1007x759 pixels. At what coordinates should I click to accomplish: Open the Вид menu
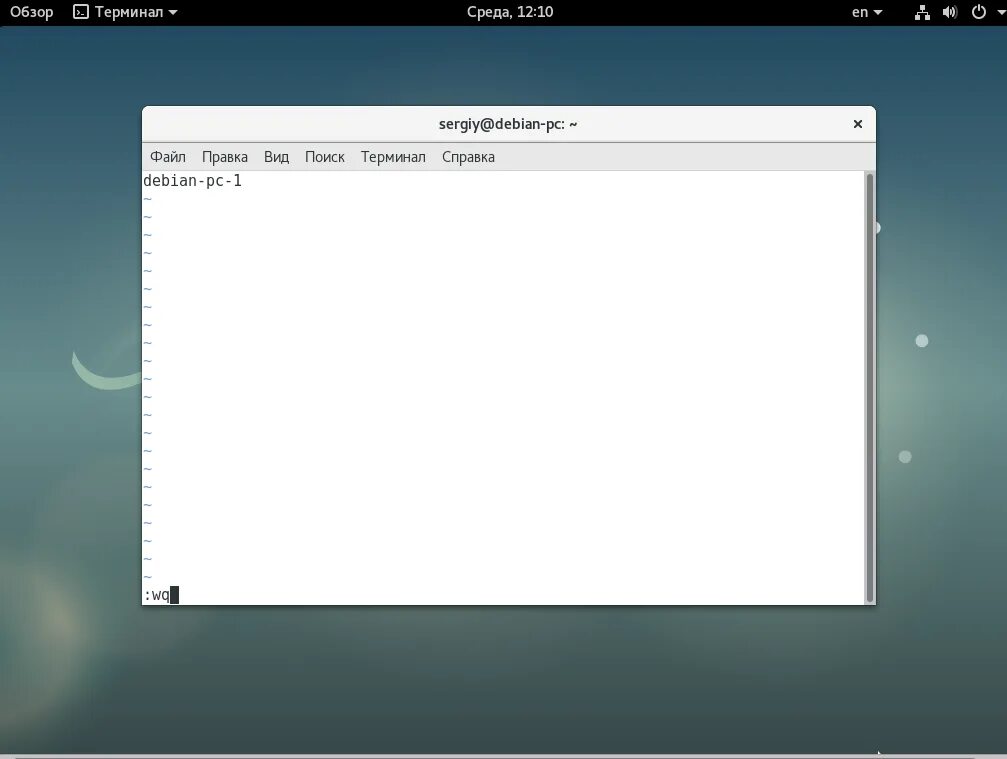276,157
